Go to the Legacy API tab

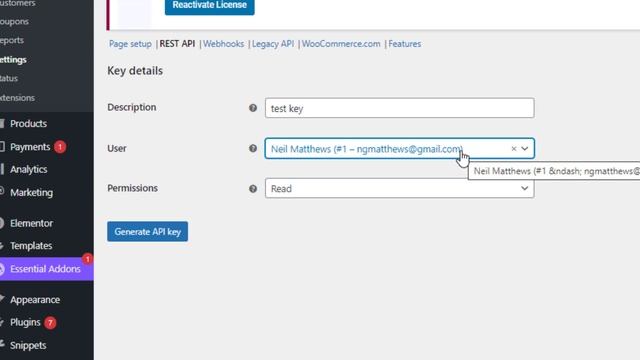(273, 44)
